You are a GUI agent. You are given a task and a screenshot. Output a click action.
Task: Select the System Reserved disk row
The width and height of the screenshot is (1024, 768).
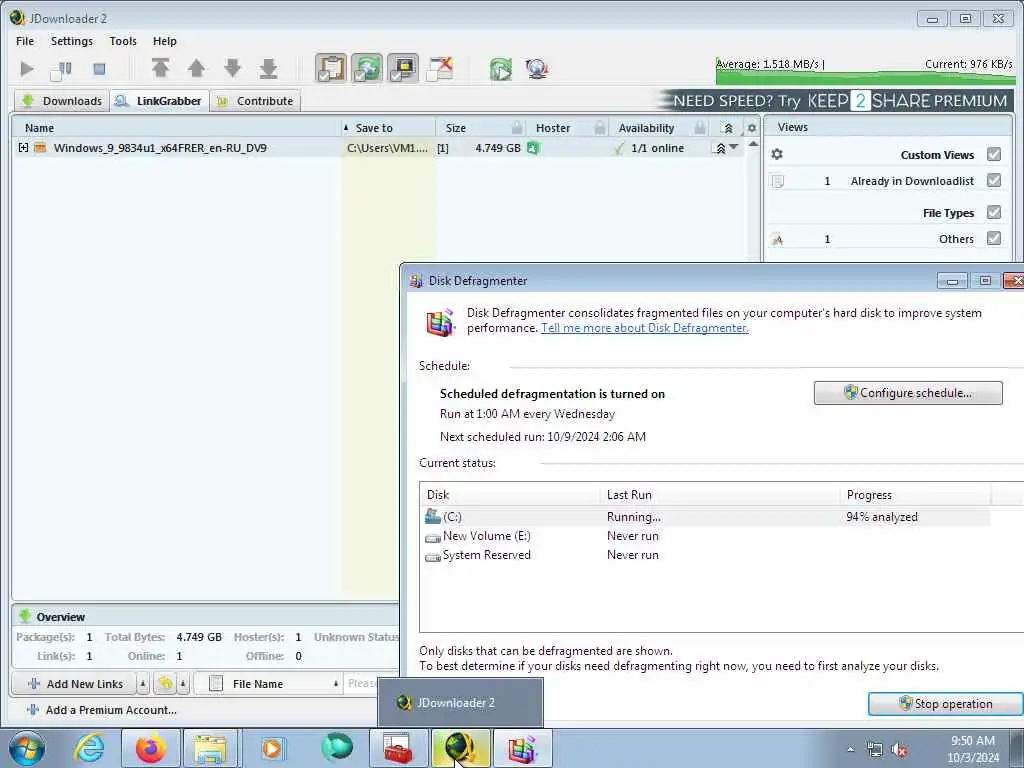click(x=707, y=554)
